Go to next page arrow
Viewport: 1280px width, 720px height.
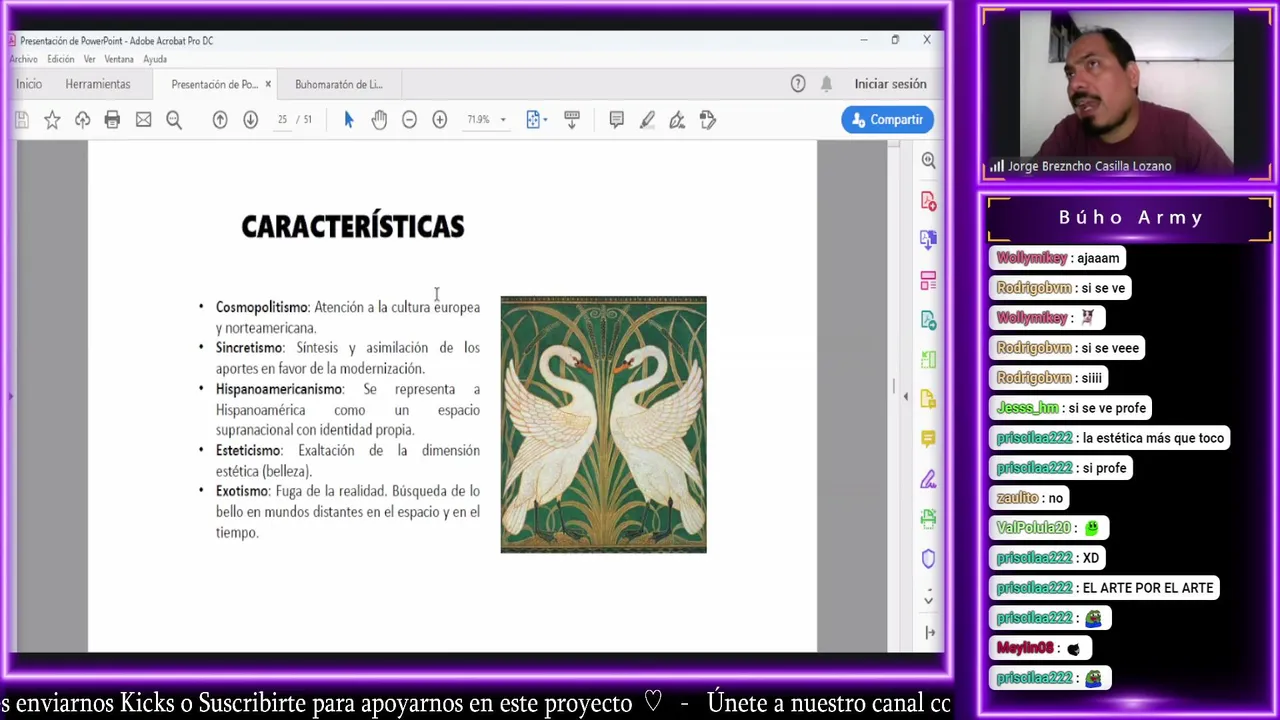(x=250, y=120)
